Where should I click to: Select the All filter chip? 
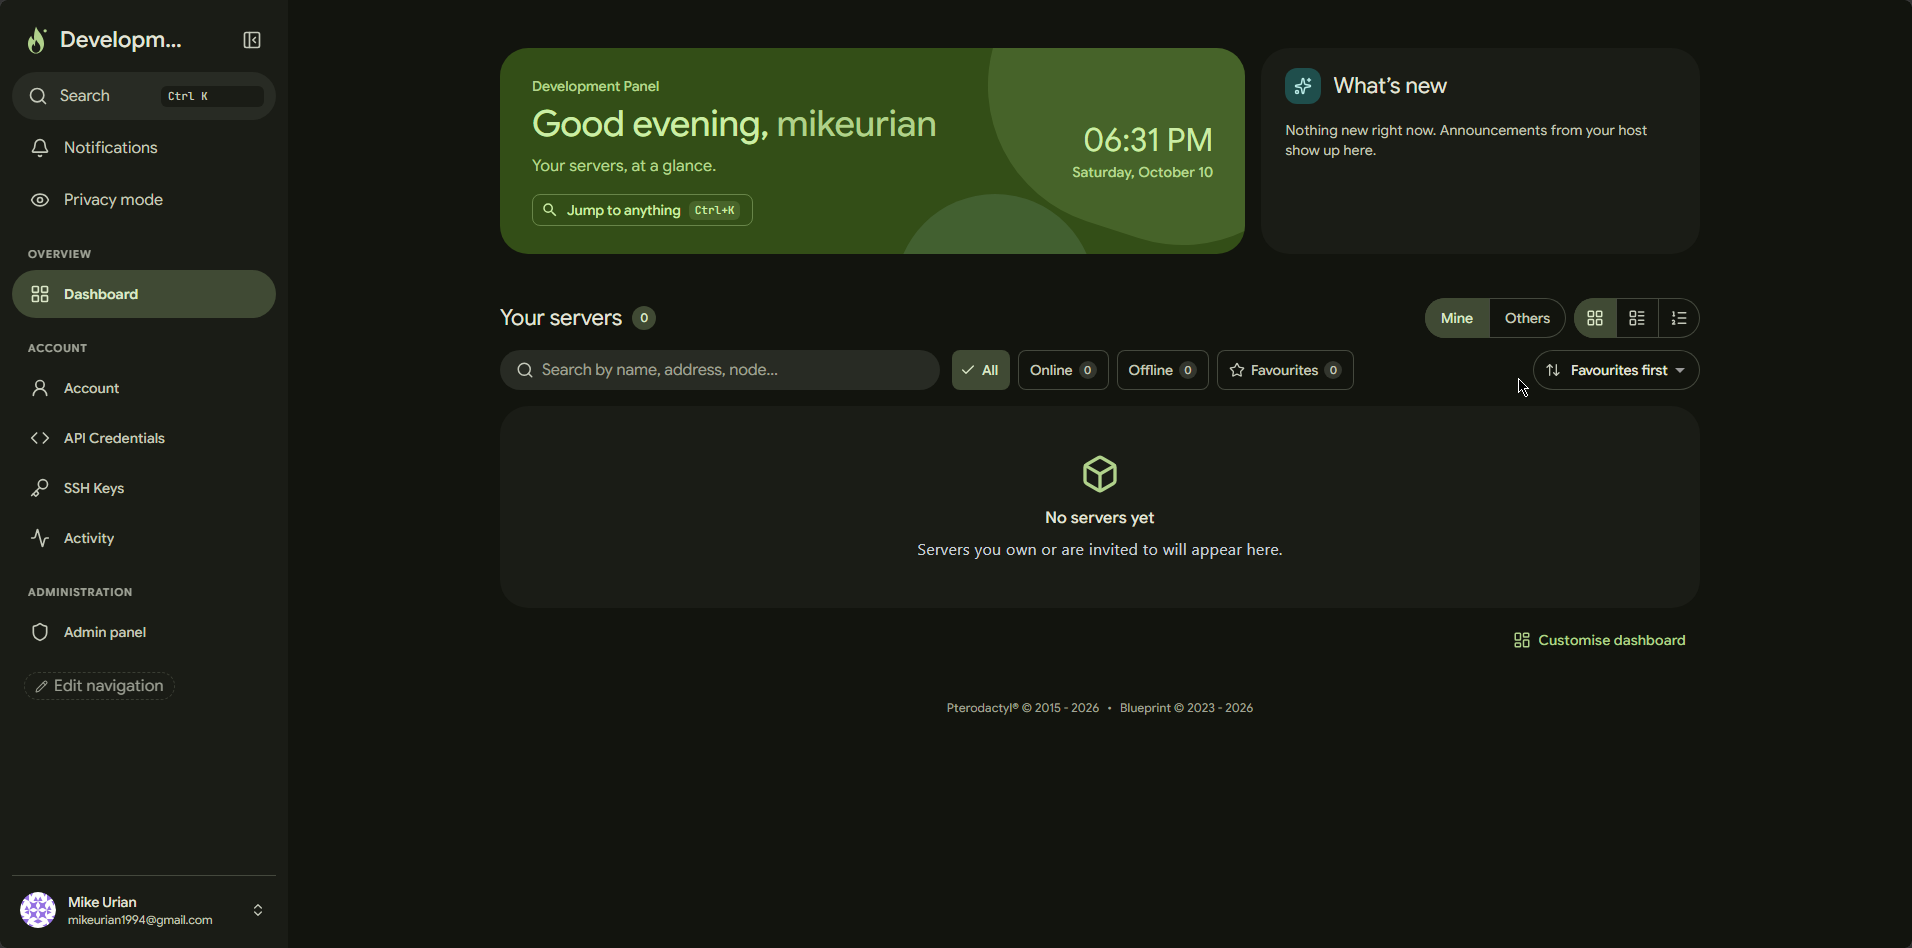coord(981,370)
